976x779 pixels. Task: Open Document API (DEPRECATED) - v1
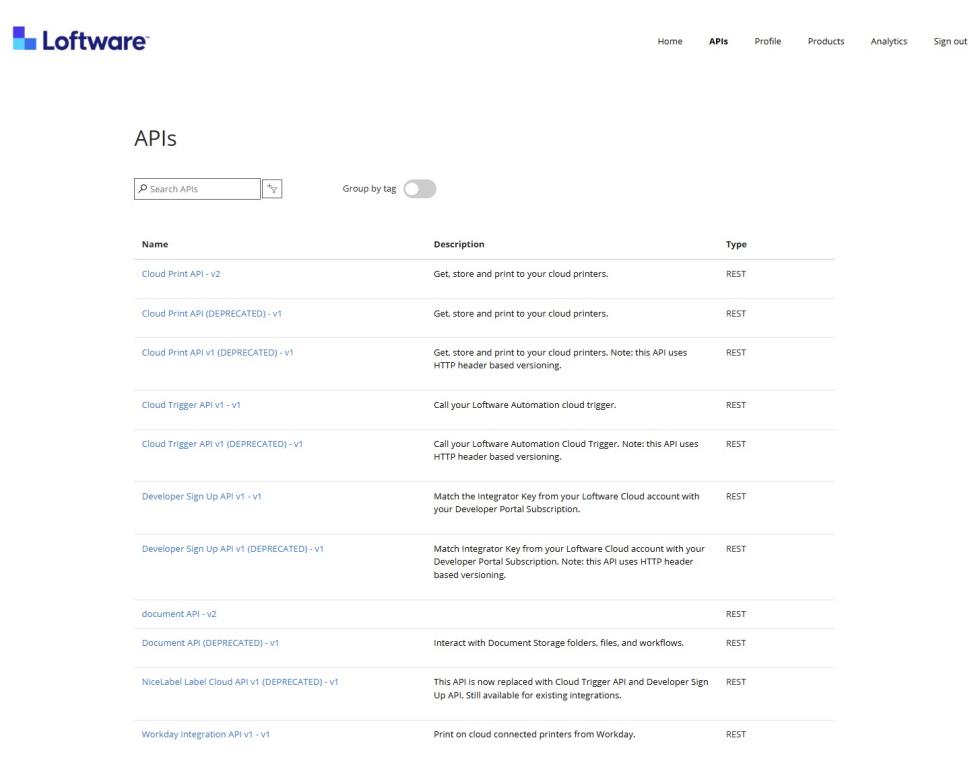pyautogui.click(x=210, y=642)
